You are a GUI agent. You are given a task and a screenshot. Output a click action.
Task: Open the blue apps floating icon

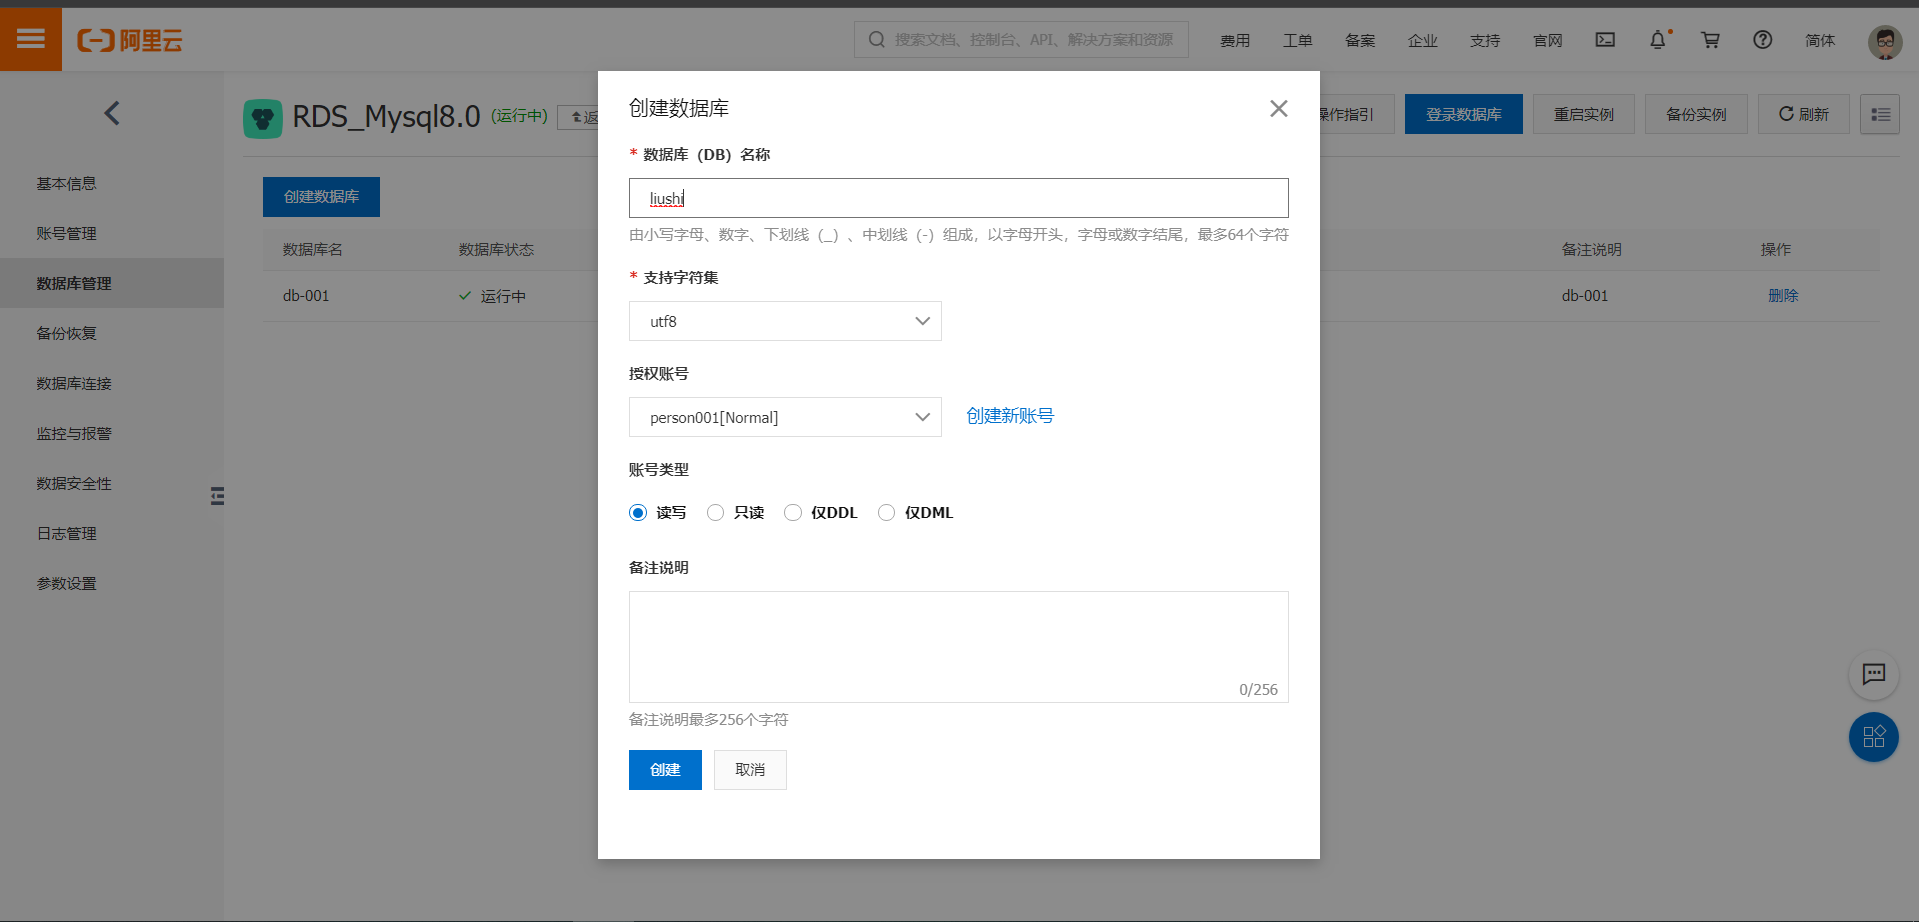coord(1874,737)
